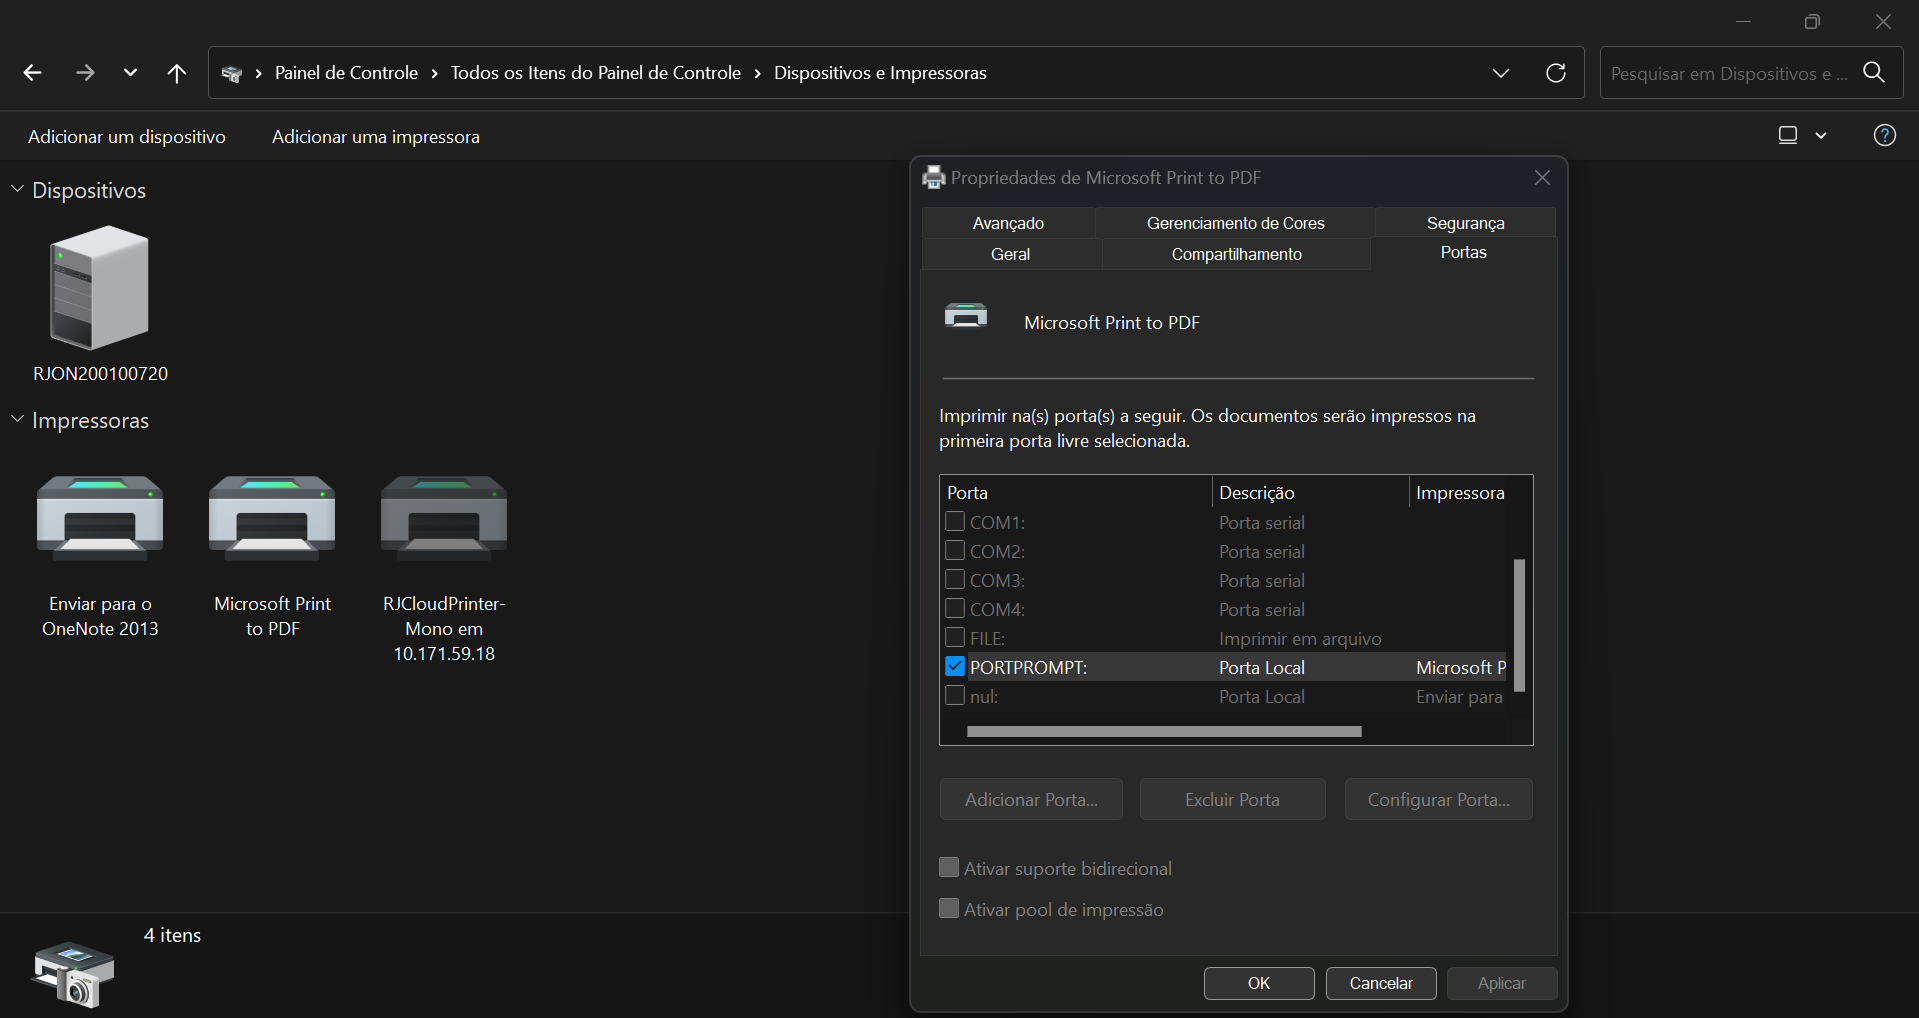Refresh Dispositivos e Impressoras view
Viewport: 1919px width, 1018px height.
[1556, 73]
